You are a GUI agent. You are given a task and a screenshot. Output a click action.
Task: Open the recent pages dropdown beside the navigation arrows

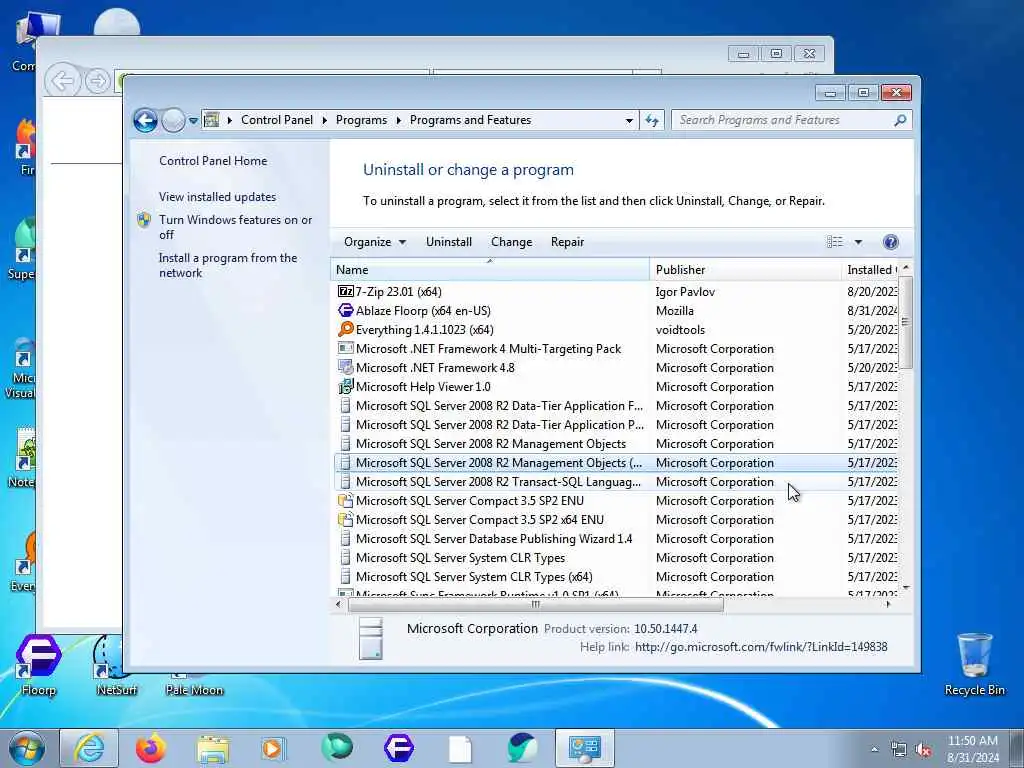tap(193, 121)
